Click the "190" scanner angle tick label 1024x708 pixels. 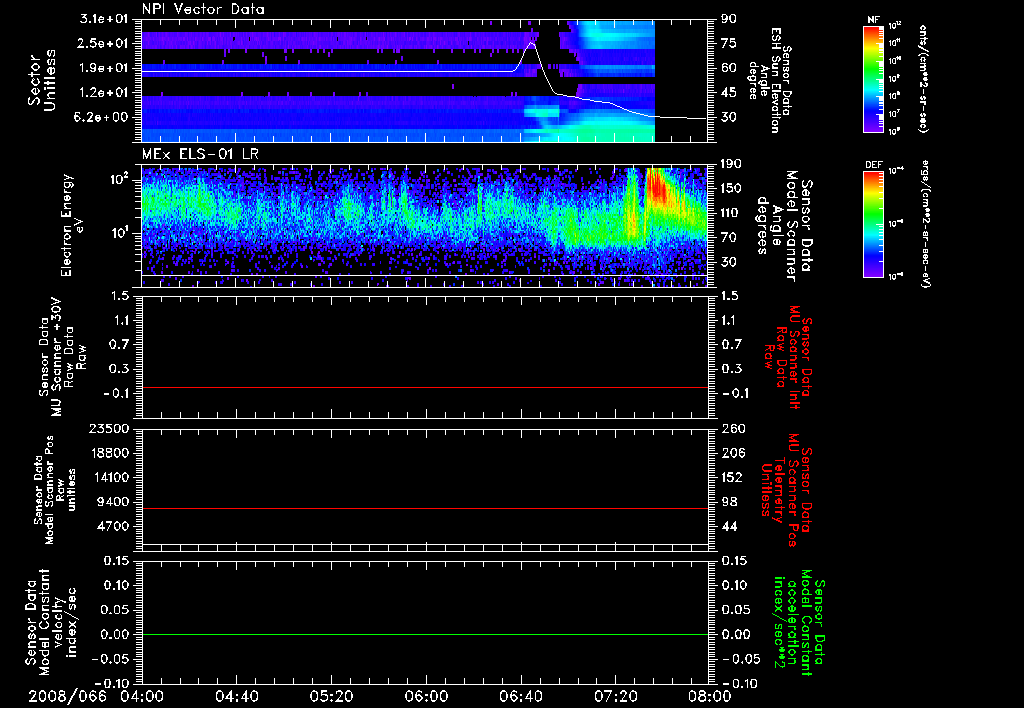point(731,164)
